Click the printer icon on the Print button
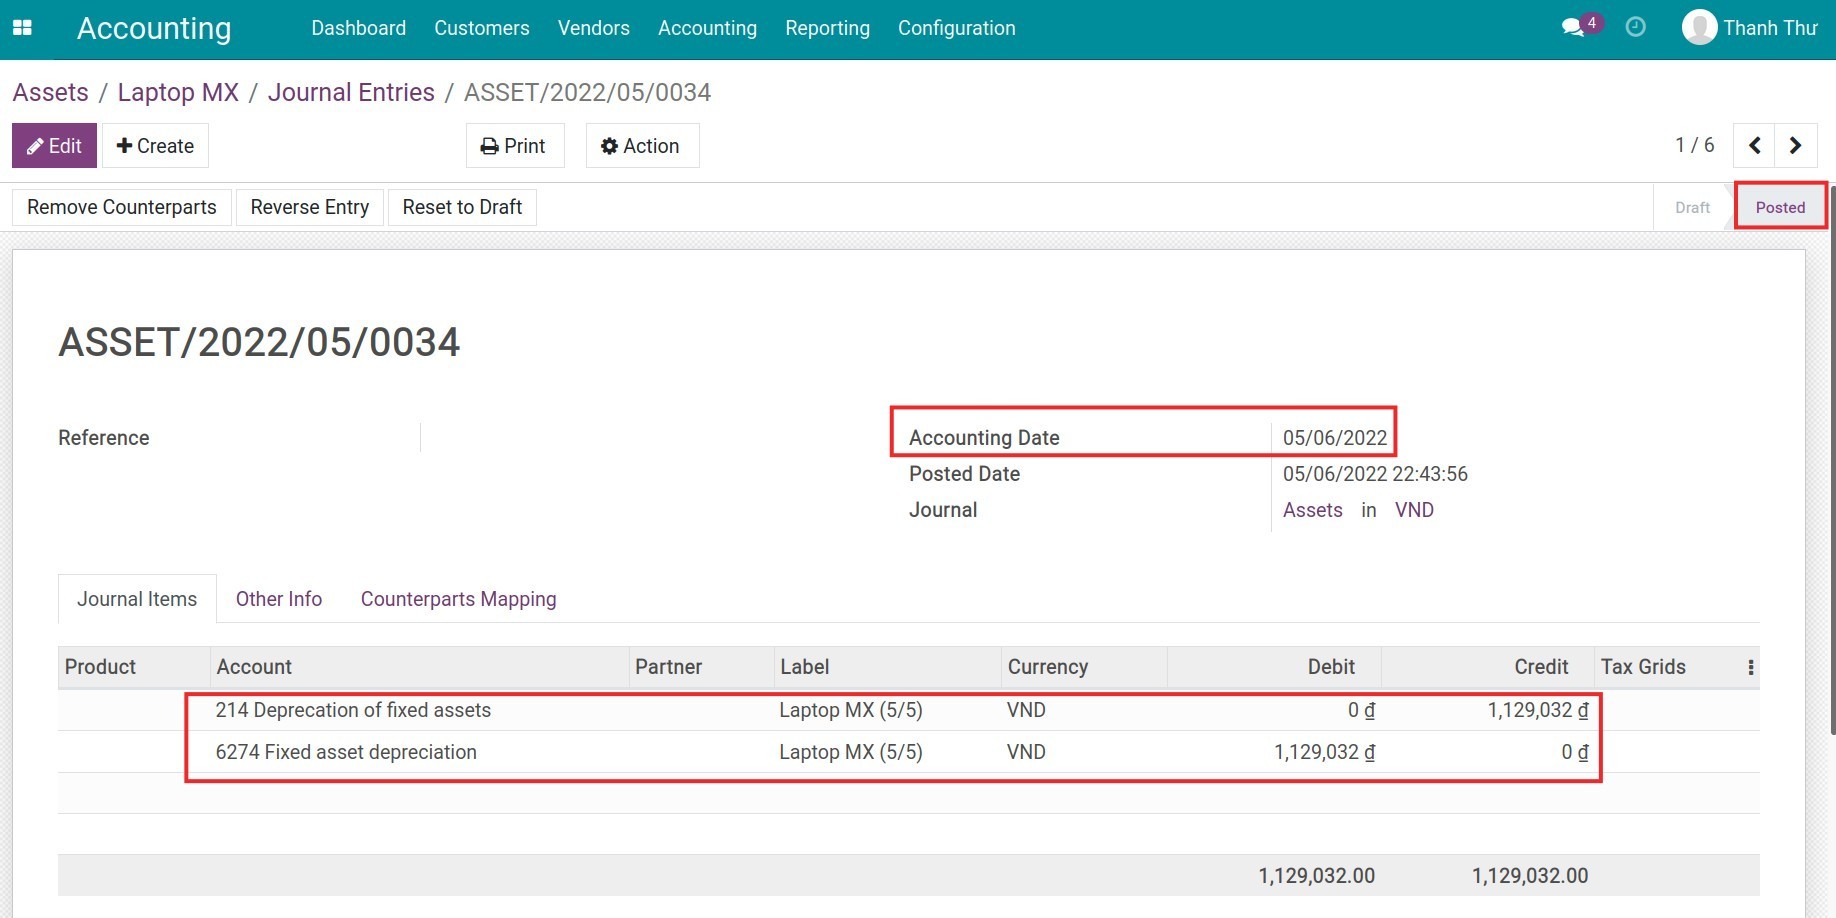 coord(489,145)
